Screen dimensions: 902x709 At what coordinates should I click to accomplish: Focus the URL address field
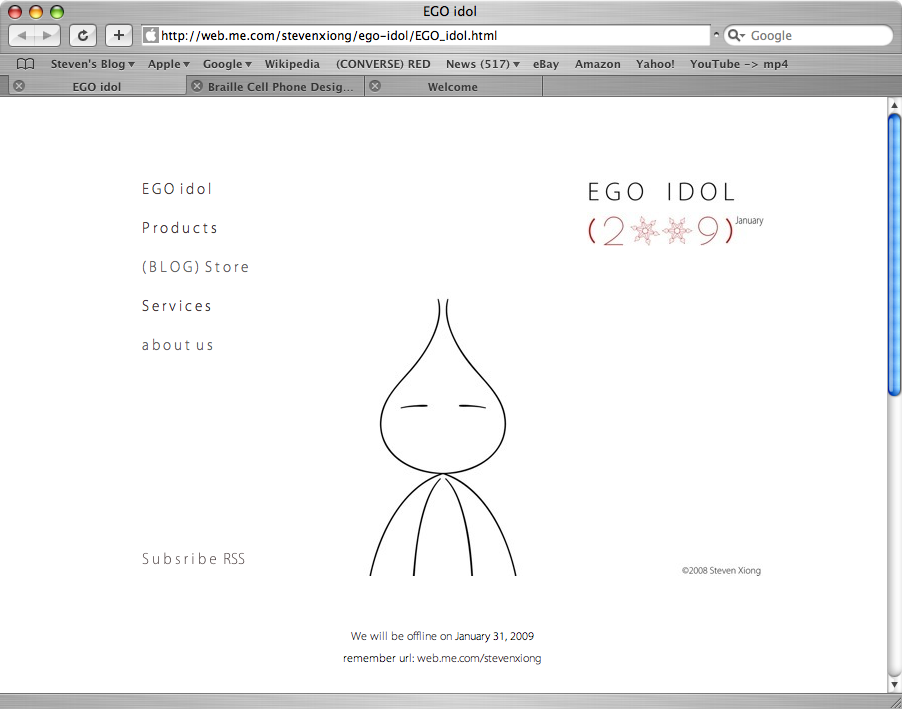click(426, 36)
